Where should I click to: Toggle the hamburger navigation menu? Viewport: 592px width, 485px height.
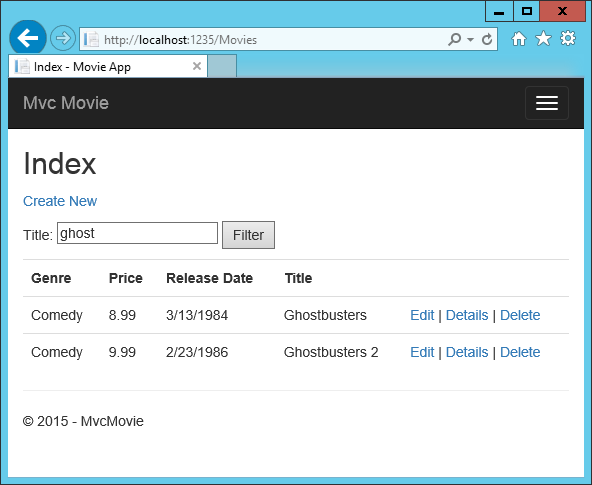coord(547,103)
